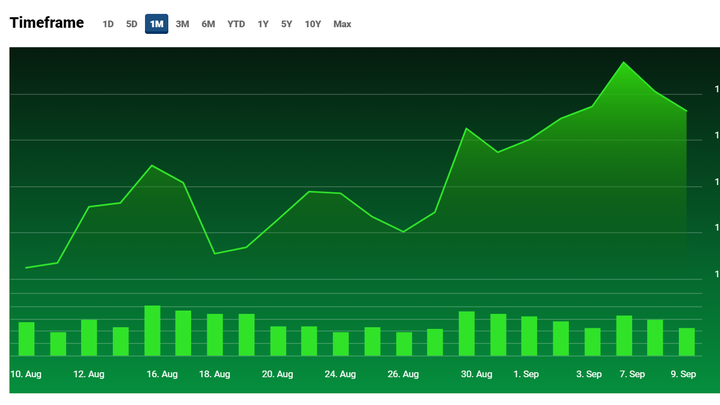
Task: Click the price peak point at 16. Aug
Action: [152, 165]
